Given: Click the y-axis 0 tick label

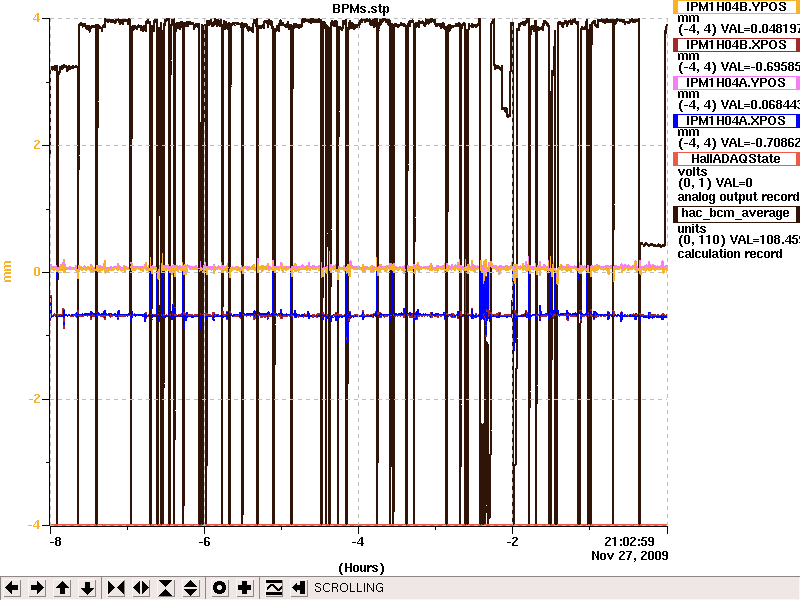Looking at the screenshot, I should click(37, 272).
